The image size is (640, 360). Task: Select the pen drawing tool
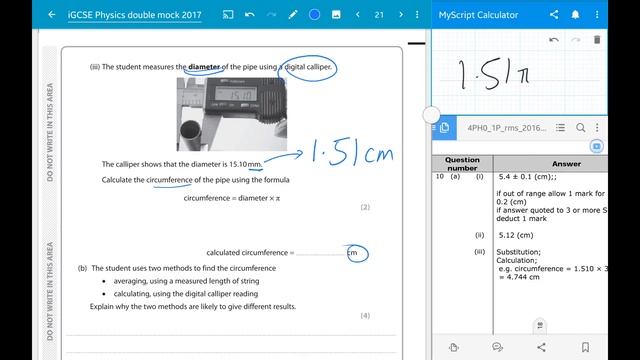coord(293,15)
